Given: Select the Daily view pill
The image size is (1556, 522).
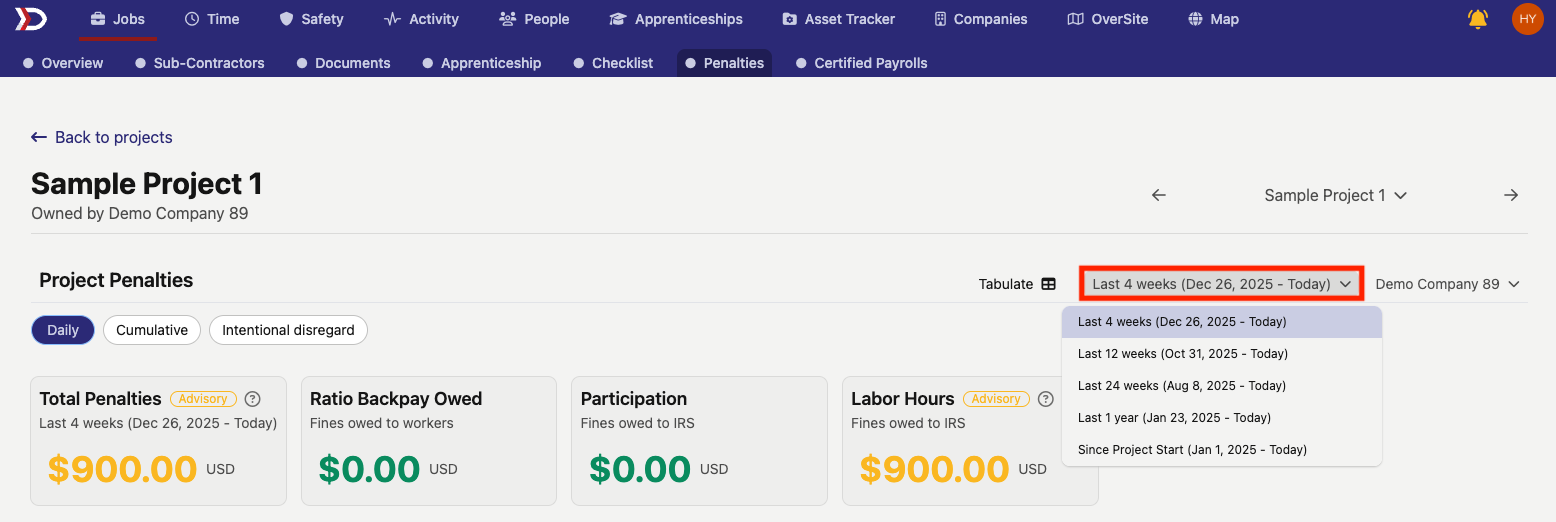Looking at the screenshot, I should point(63,330).
